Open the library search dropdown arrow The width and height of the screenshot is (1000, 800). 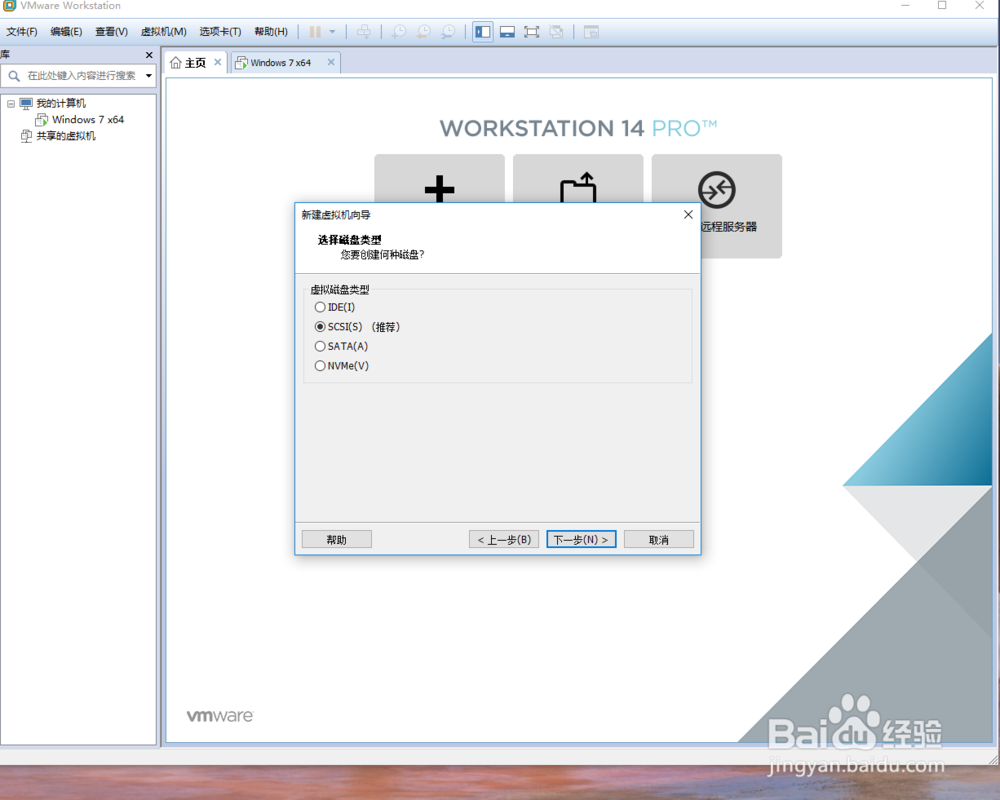click(x=149, y=75)
